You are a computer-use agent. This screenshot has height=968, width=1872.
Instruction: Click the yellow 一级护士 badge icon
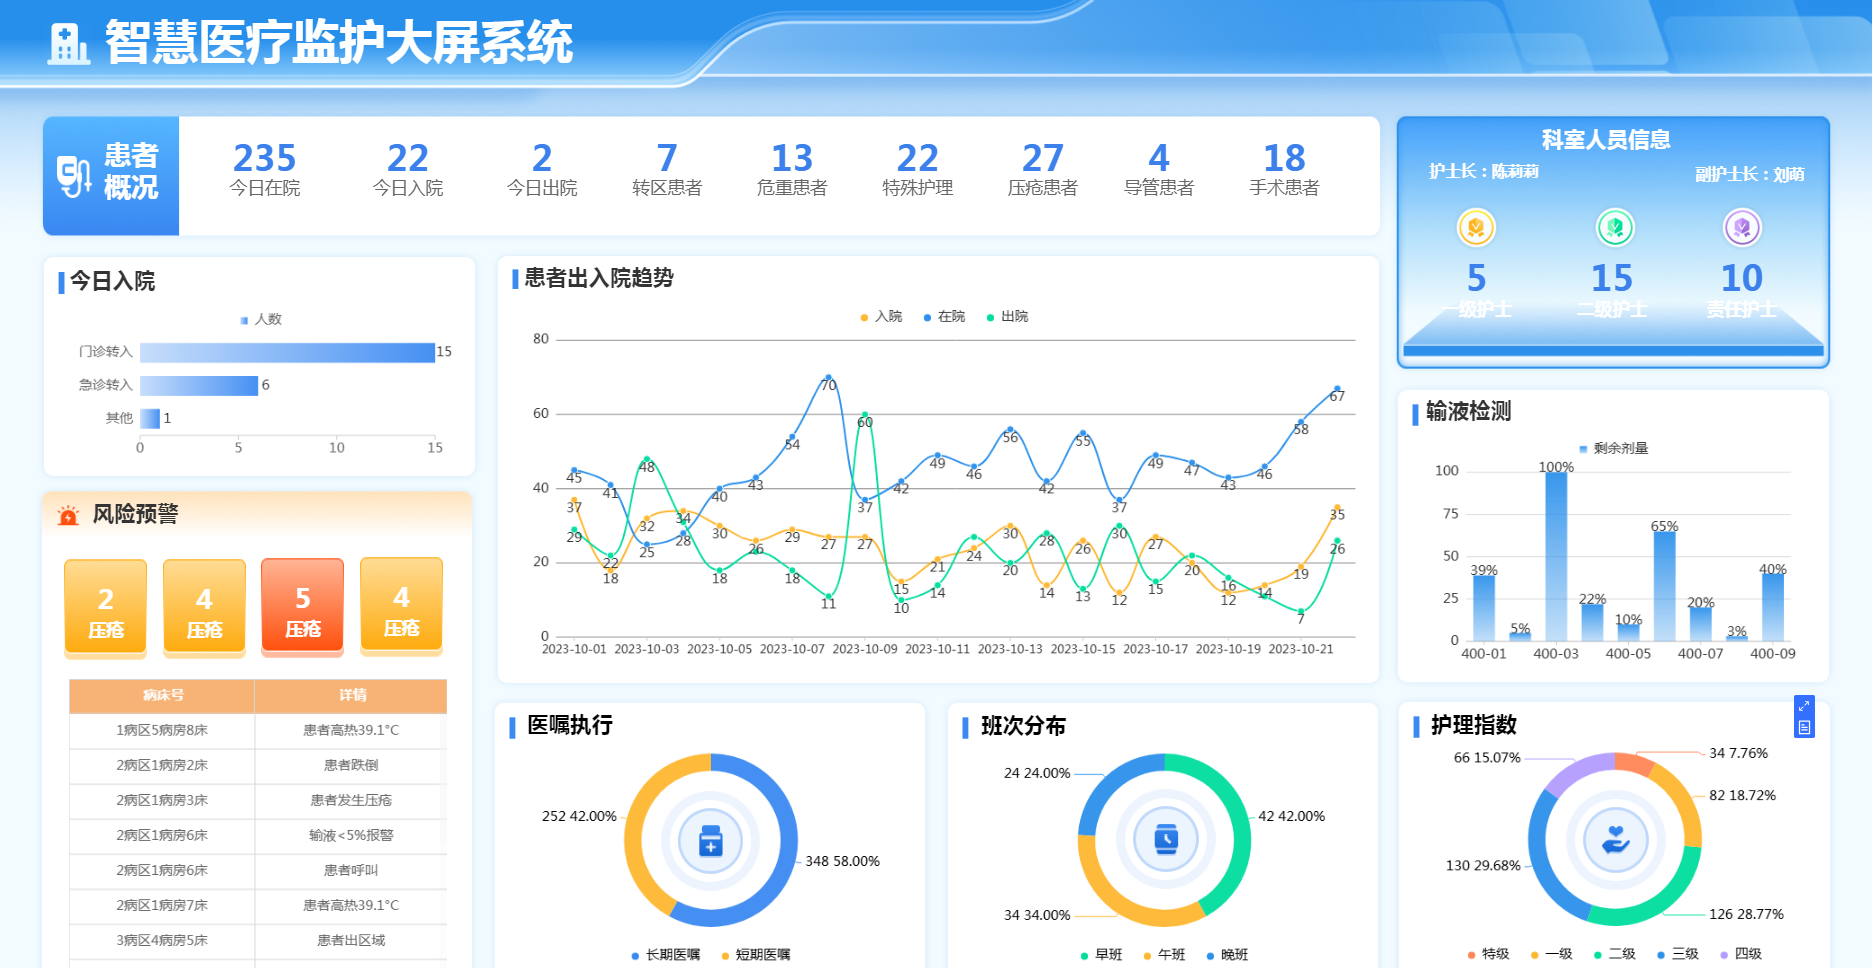click(1476, 228)
